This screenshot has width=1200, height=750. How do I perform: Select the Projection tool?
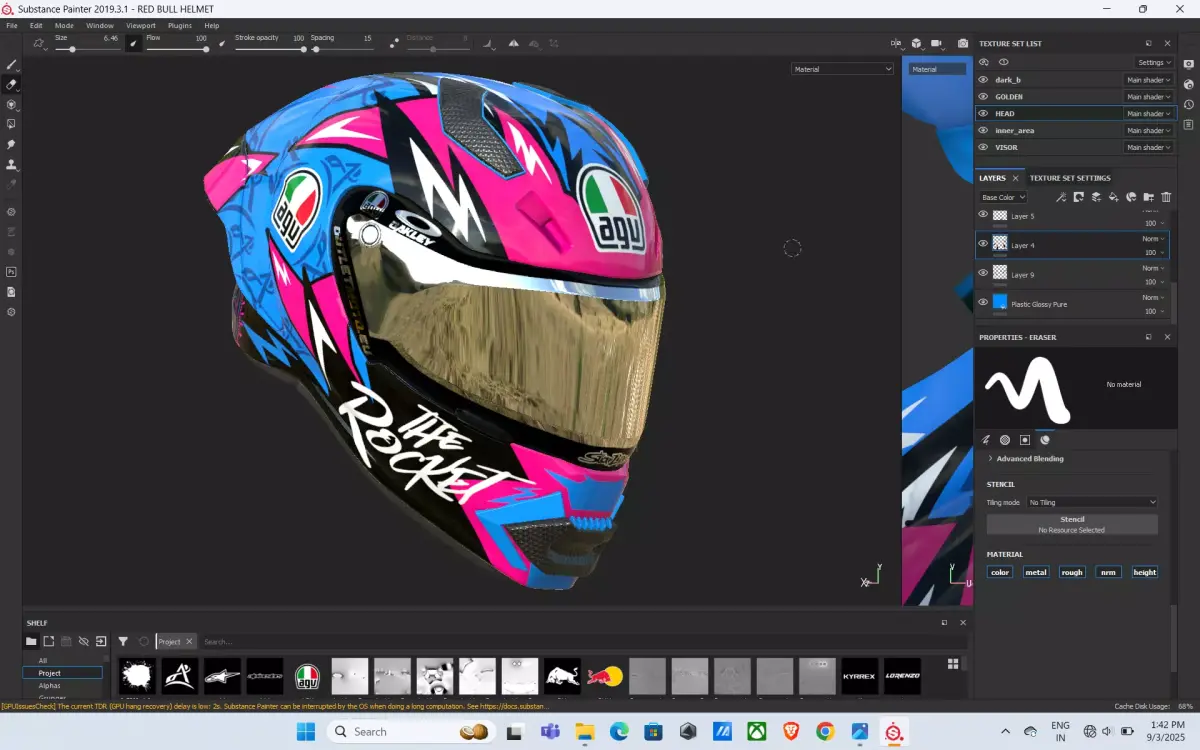11,104
